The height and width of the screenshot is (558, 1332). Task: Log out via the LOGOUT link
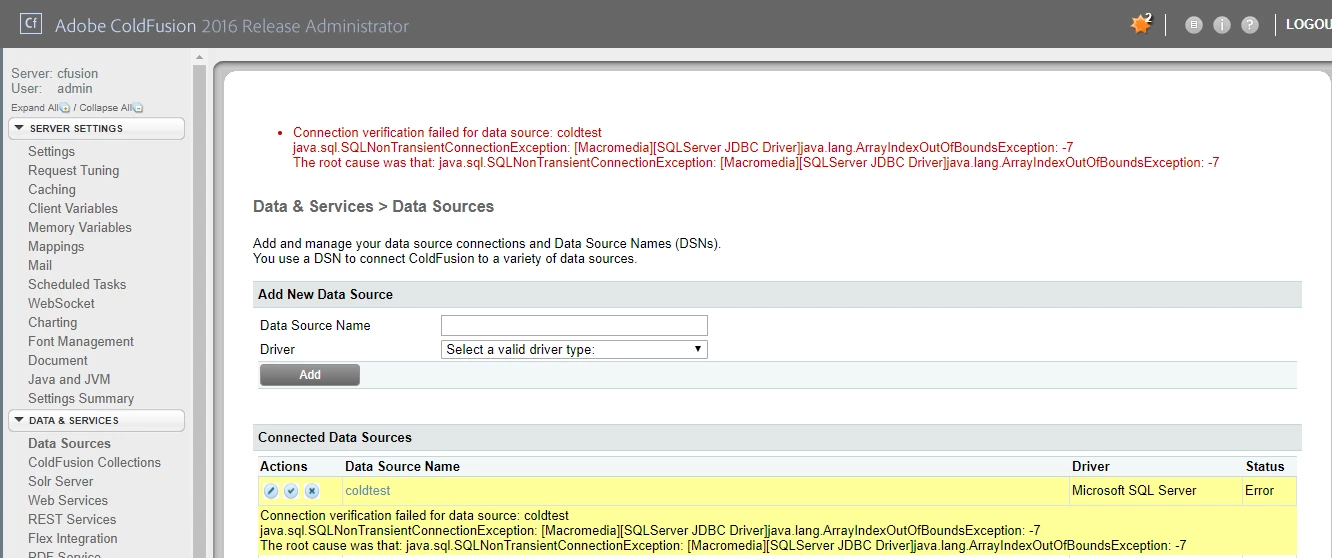point(1308,24)
